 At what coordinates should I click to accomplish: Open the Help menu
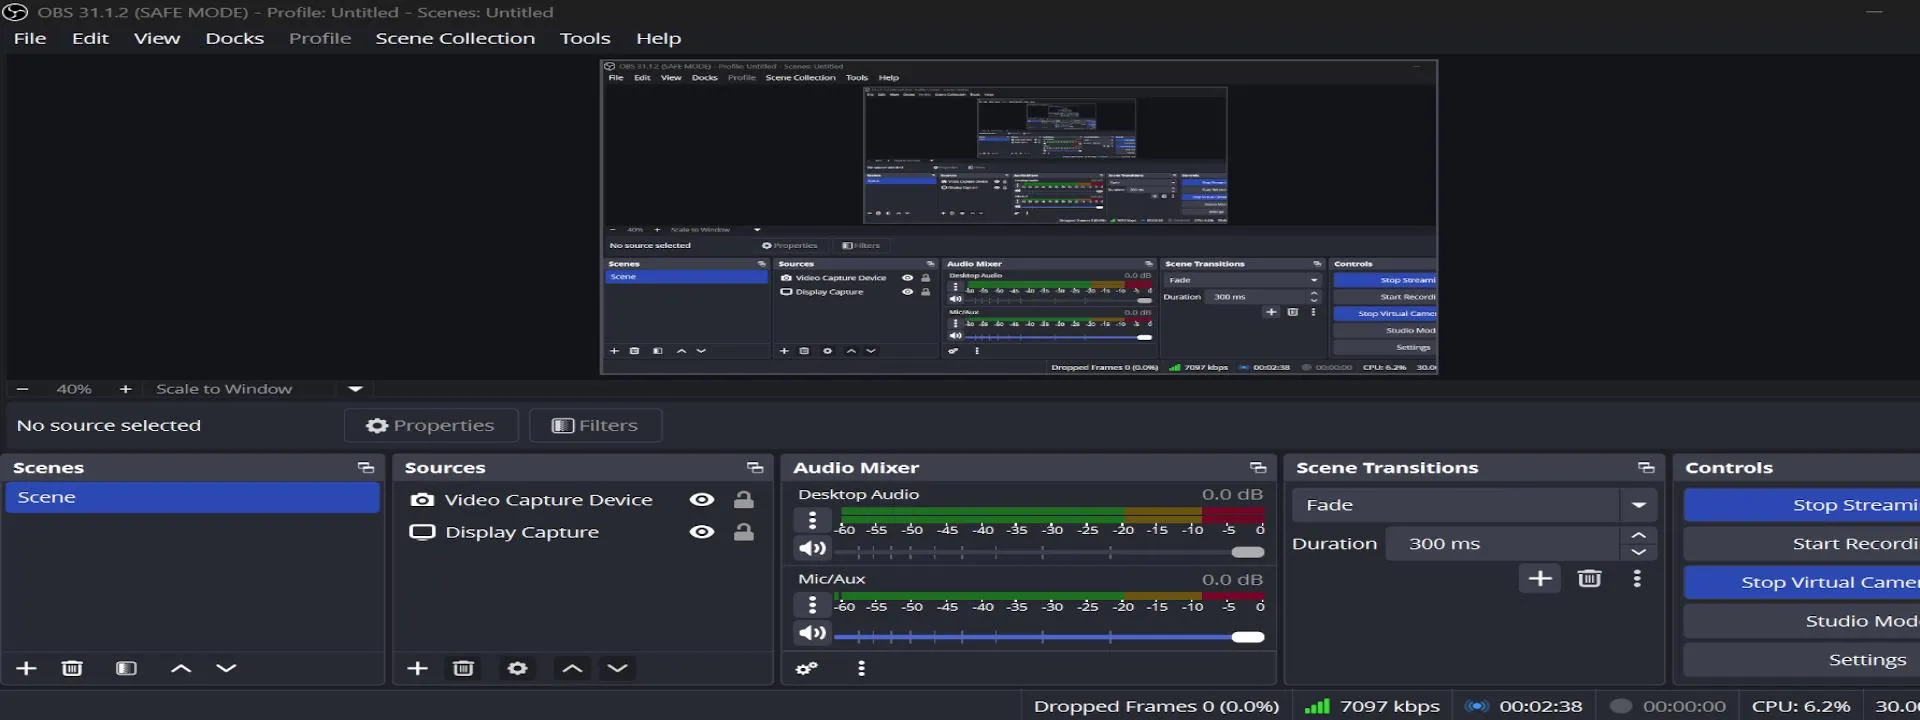point(659,38)
